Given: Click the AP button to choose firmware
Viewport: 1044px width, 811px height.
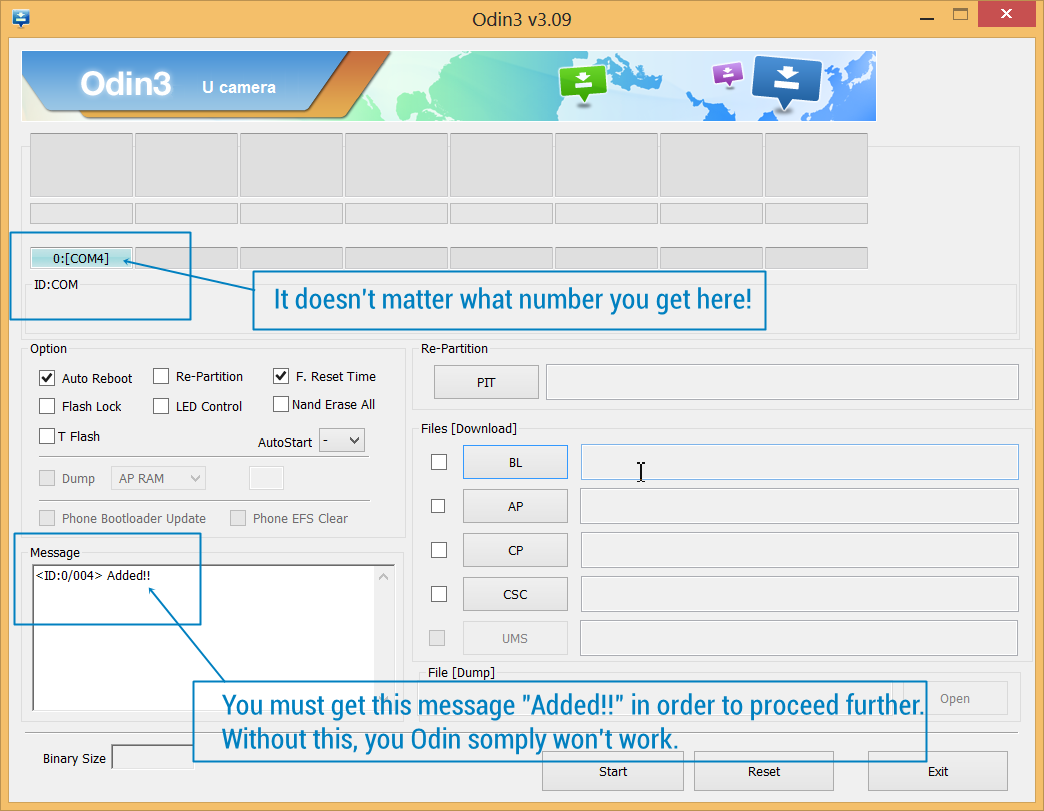Looking at the screenshot, I should coord(515,506).
